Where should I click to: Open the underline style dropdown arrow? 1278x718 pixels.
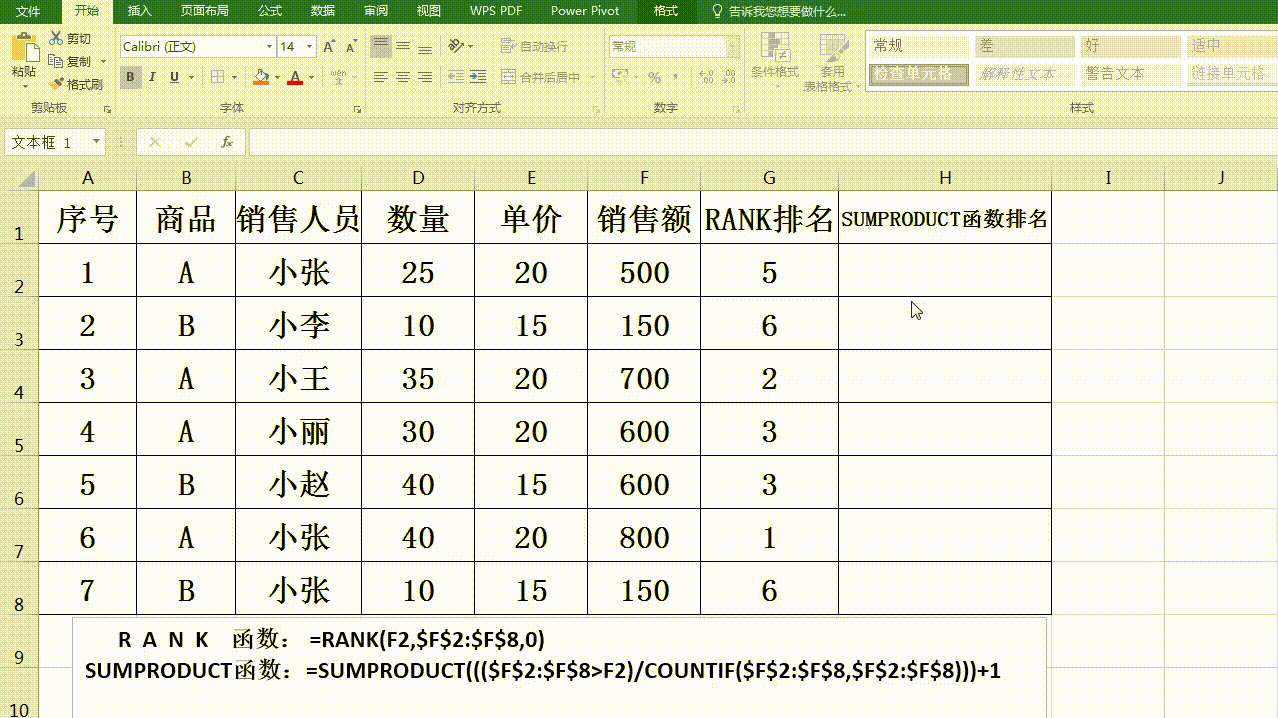[x=191, y=77]
